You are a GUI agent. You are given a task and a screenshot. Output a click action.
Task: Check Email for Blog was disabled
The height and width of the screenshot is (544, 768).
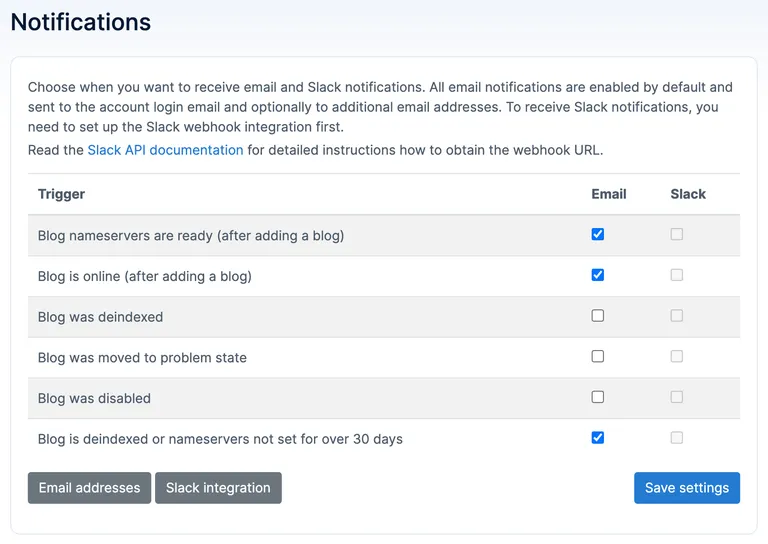click(598, 397)
